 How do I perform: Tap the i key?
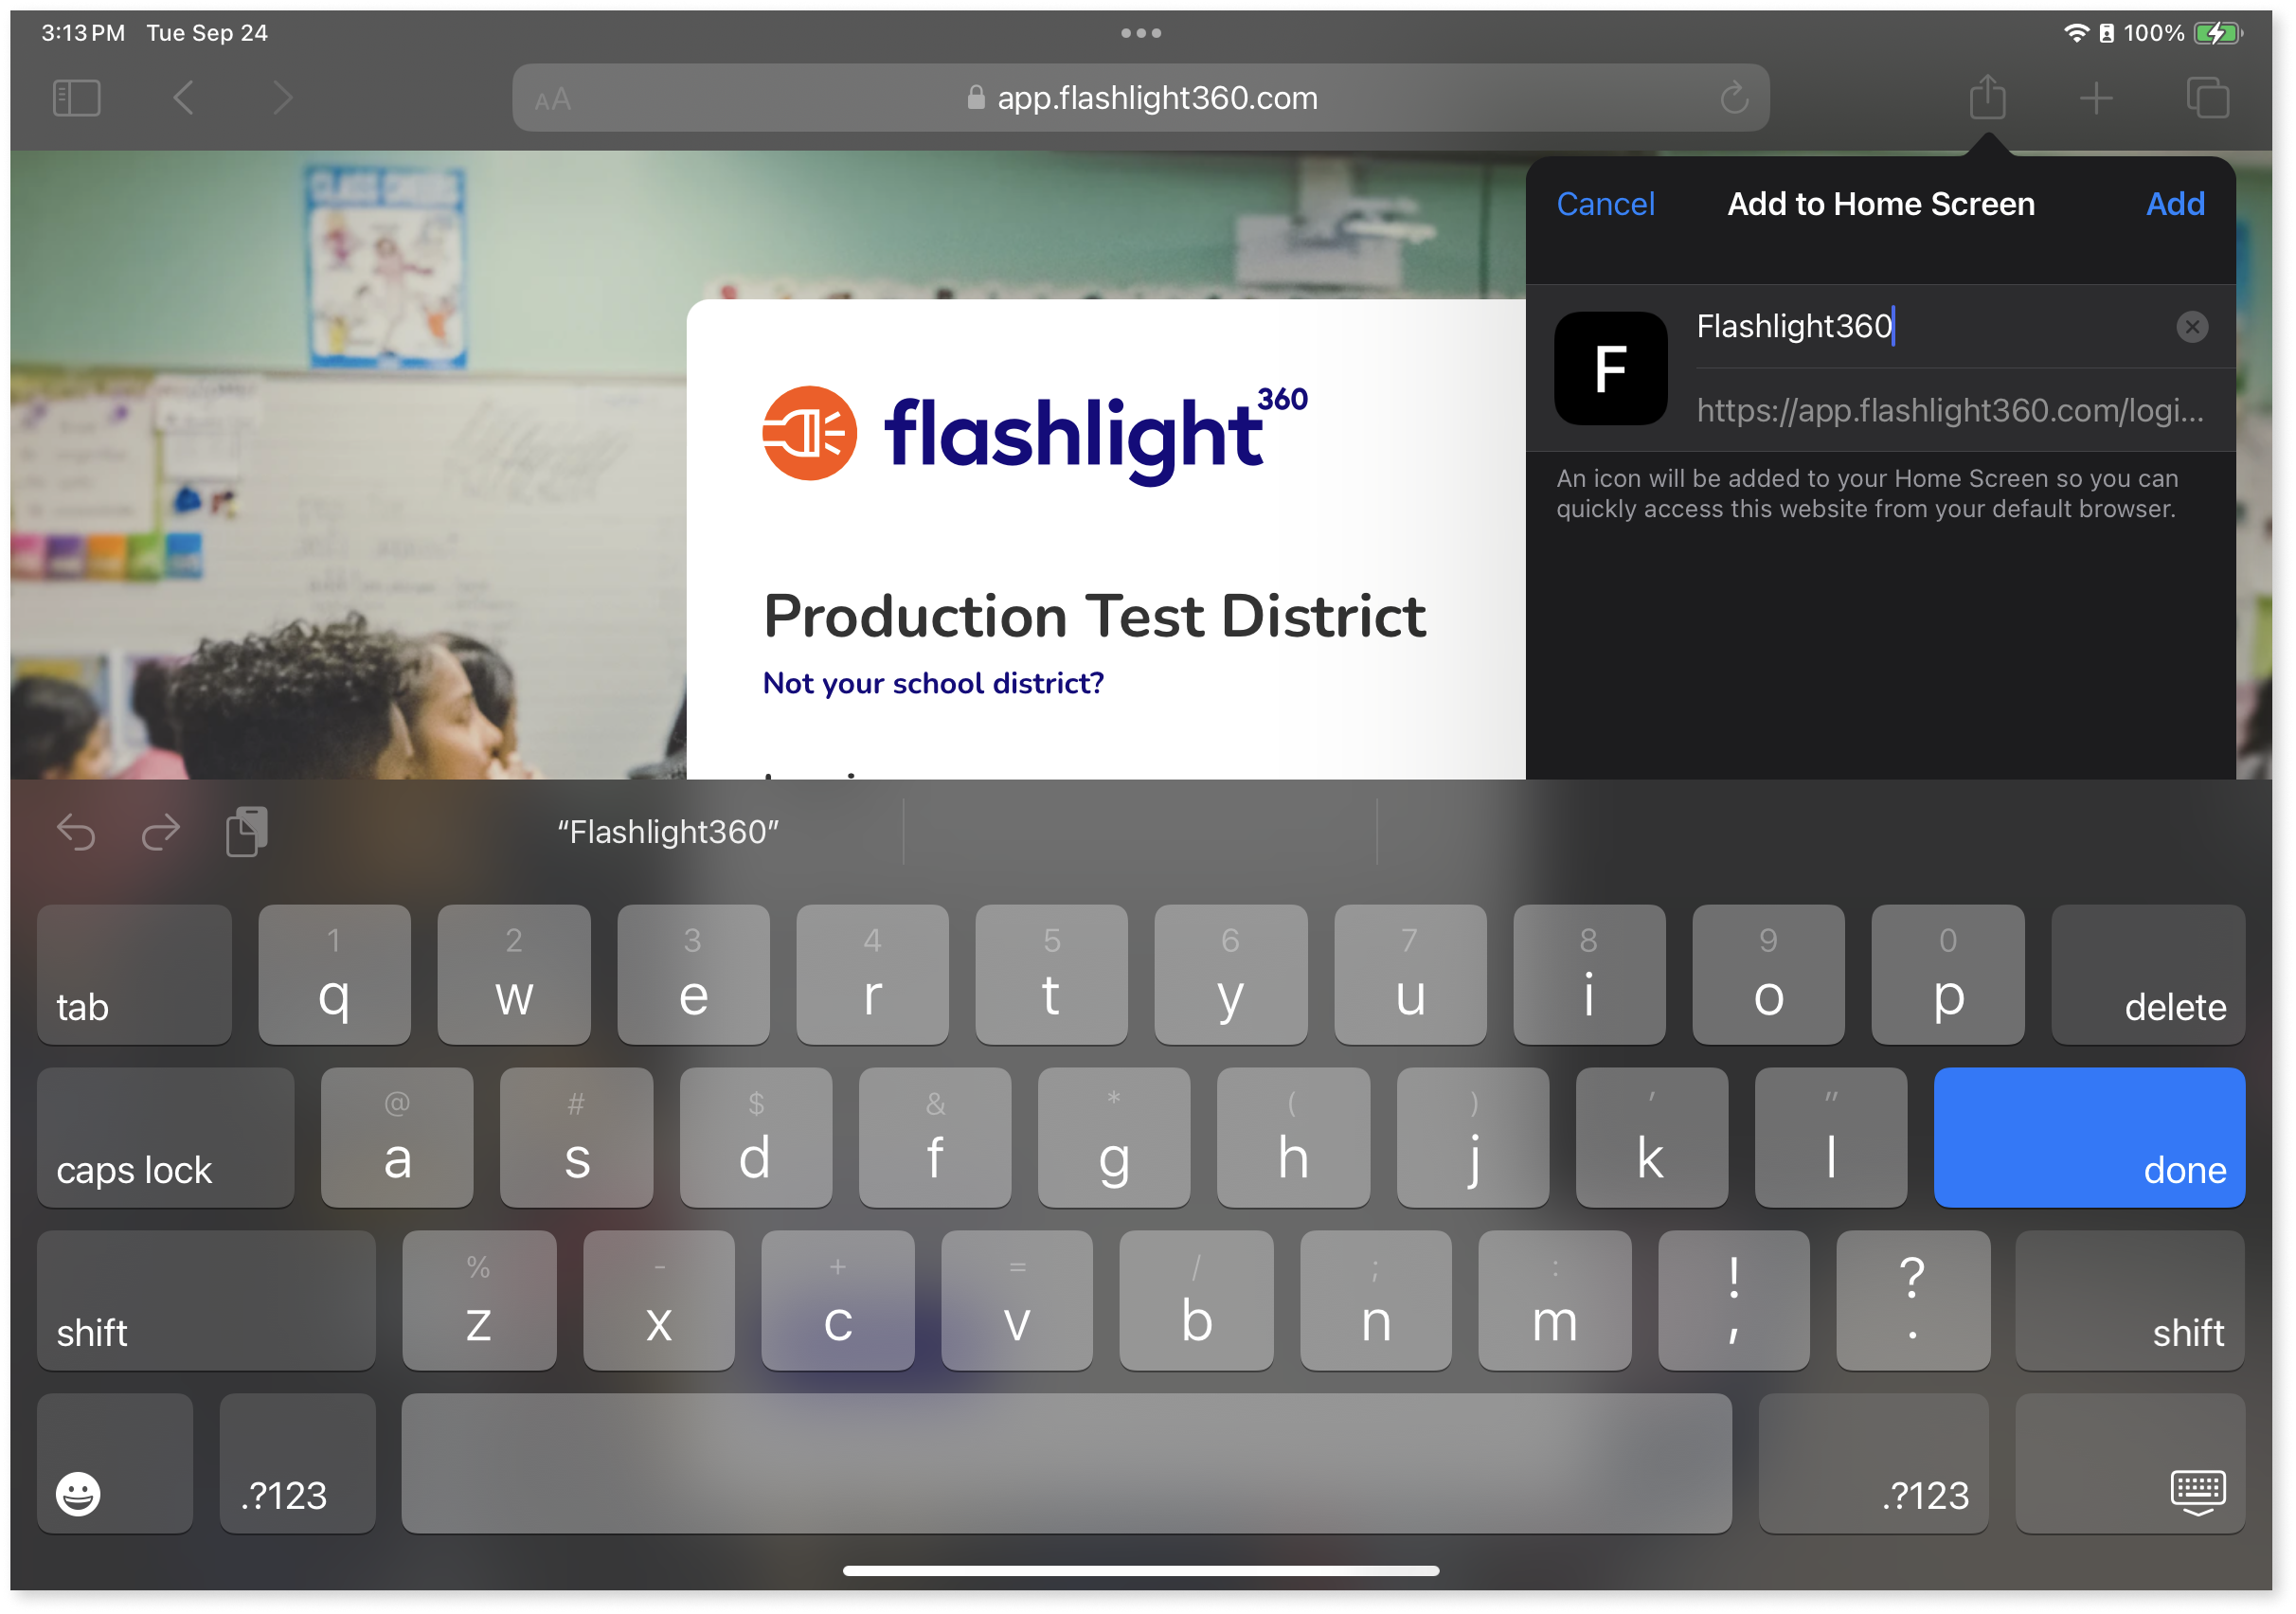tap(1590, 975)
